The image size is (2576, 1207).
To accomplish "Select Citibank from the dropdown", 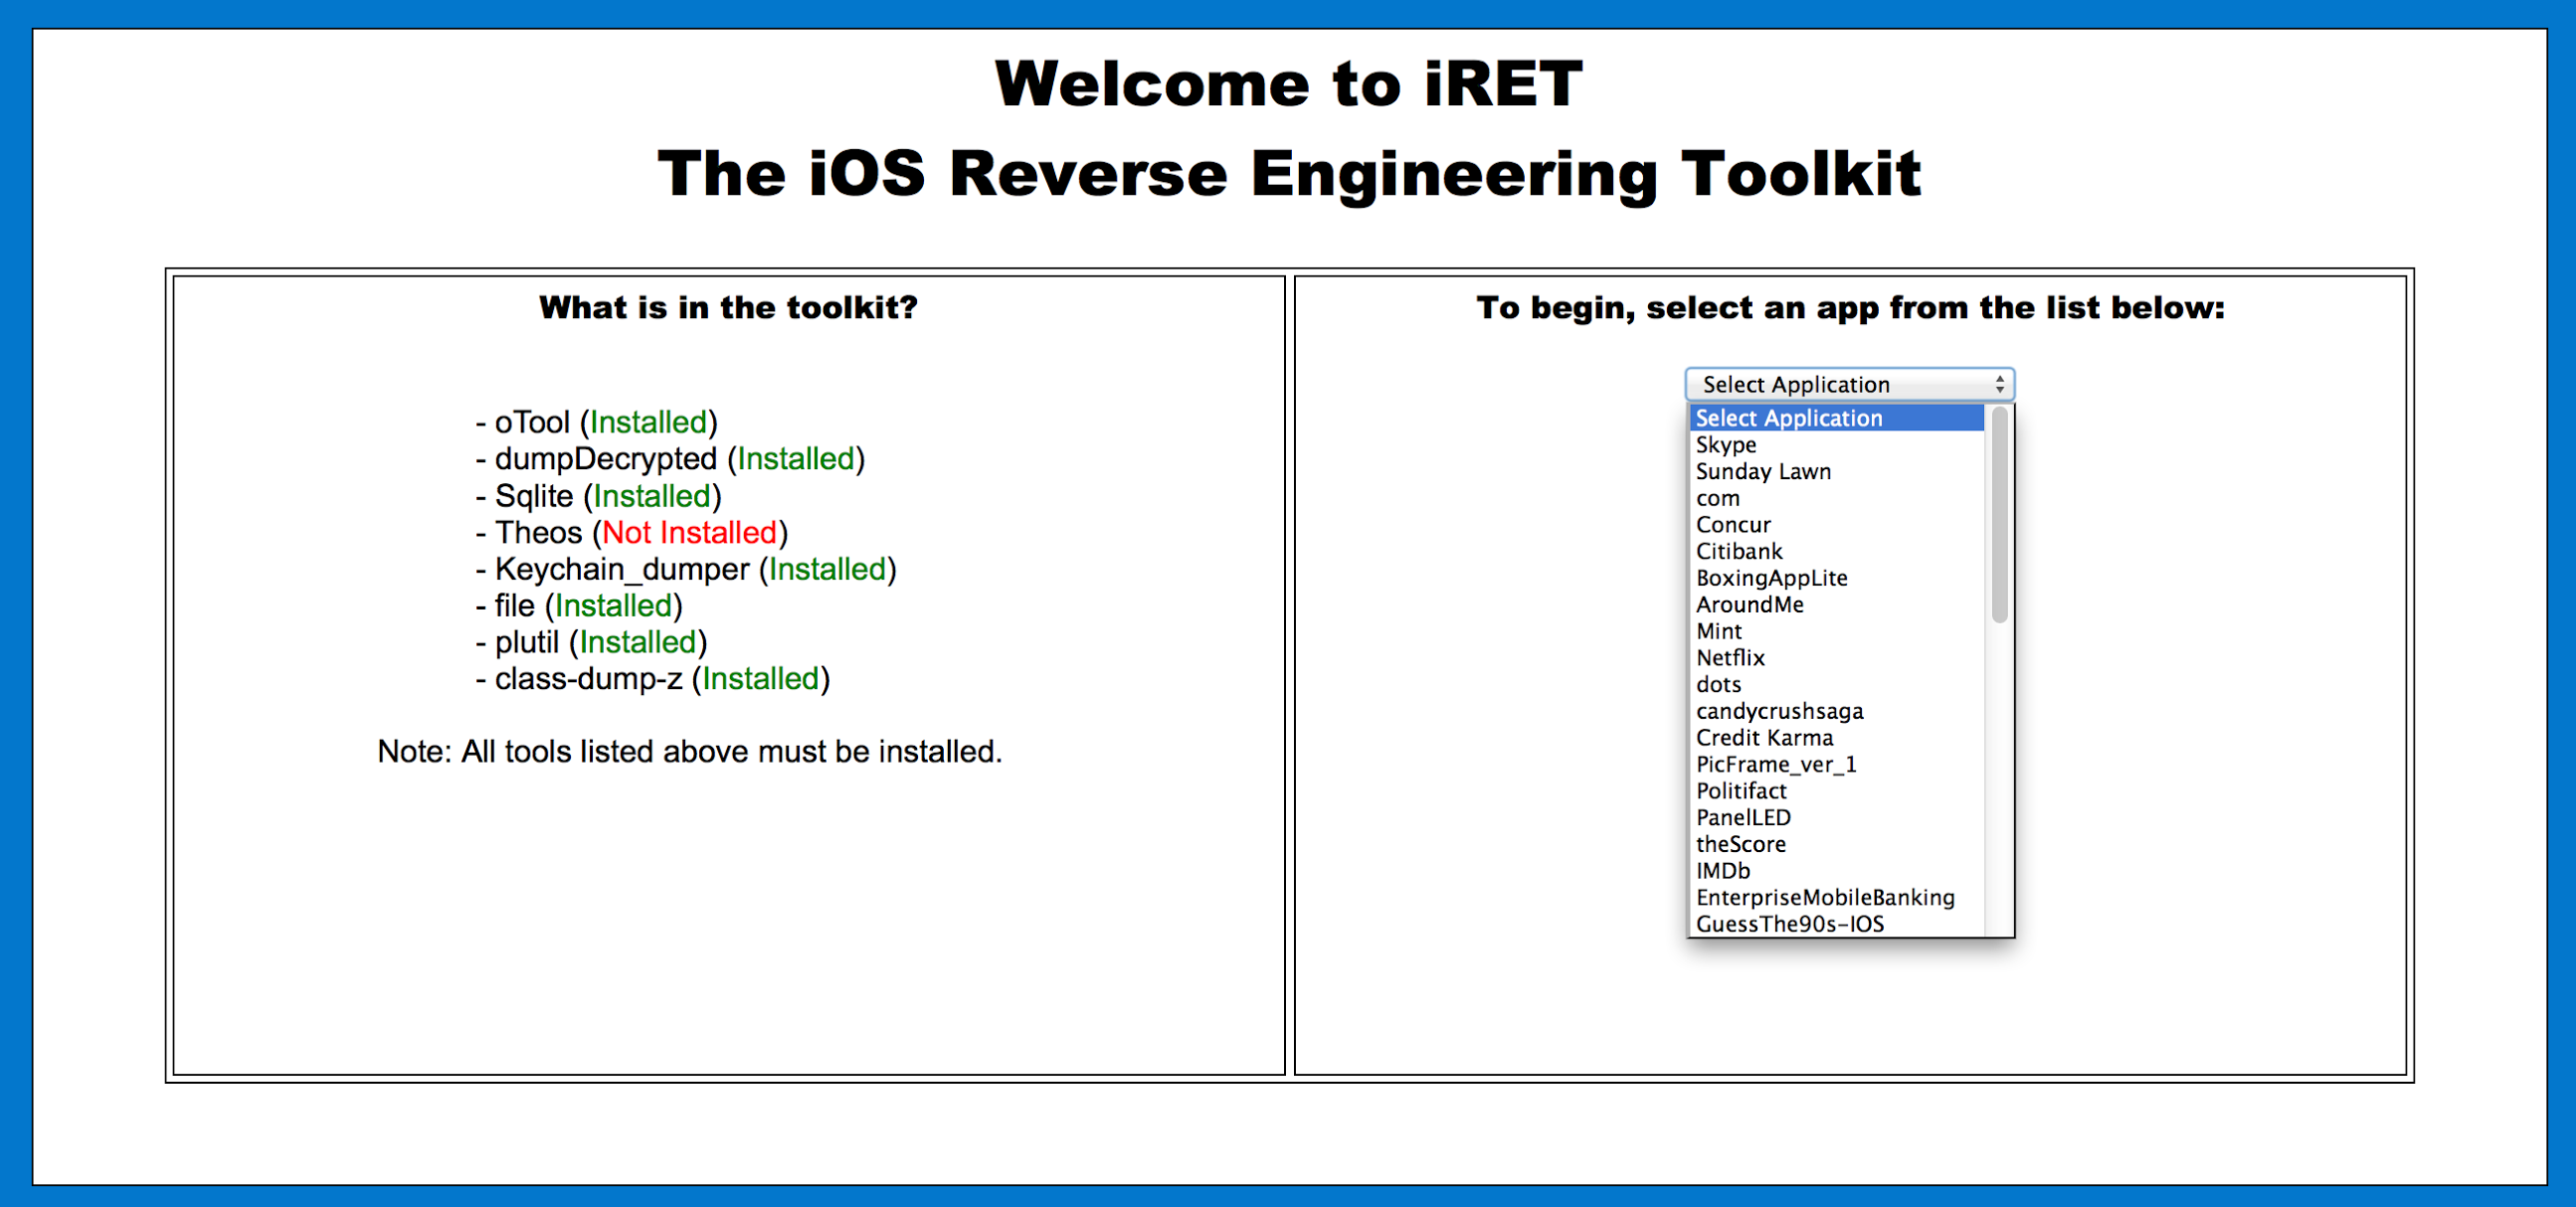I will click(x=1739, y=552).
